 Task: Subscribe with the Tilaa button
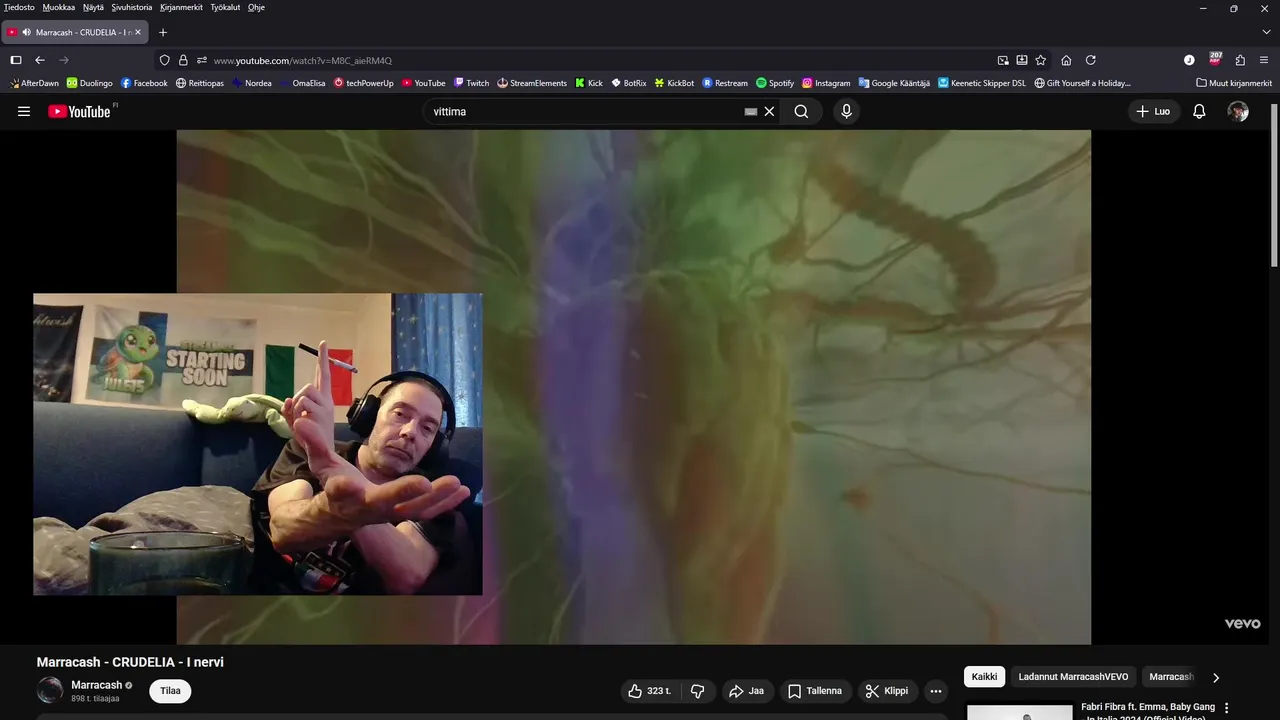pos(171,691)
